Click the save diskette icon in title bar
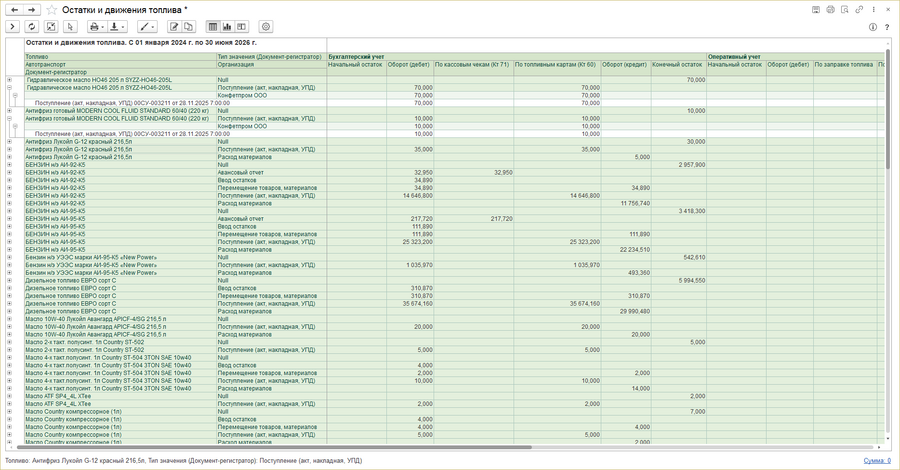The width and height of the screenshot is (900, 470). click(816, 10)
